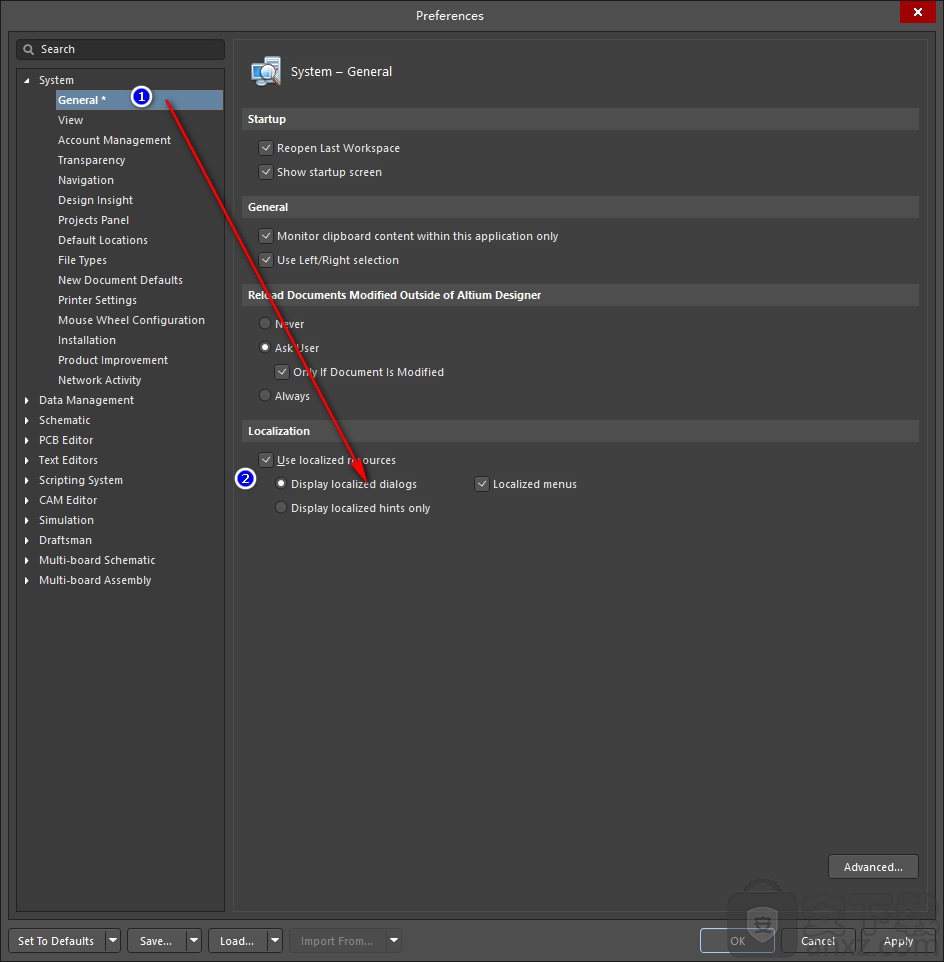The width and height of the screenshot is (944, 962).
Task: Select Display localized hints only option
Action: (281, 507)
